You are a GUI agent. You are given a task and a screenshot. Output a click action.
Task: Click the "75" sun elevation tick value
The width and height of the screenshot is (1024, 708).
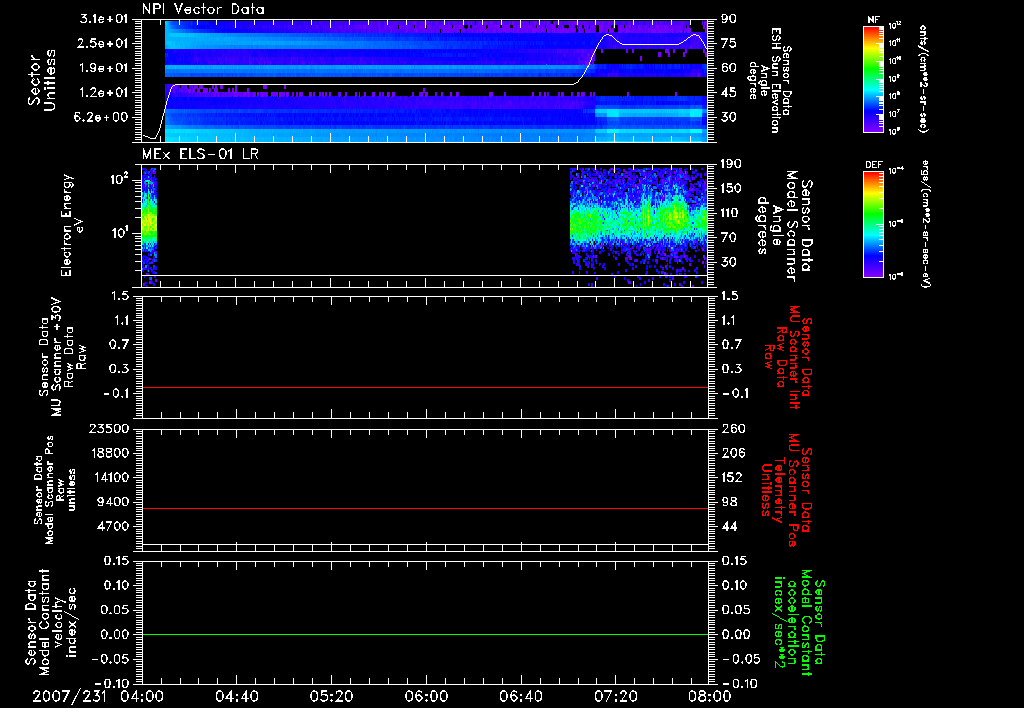[728, 43]
